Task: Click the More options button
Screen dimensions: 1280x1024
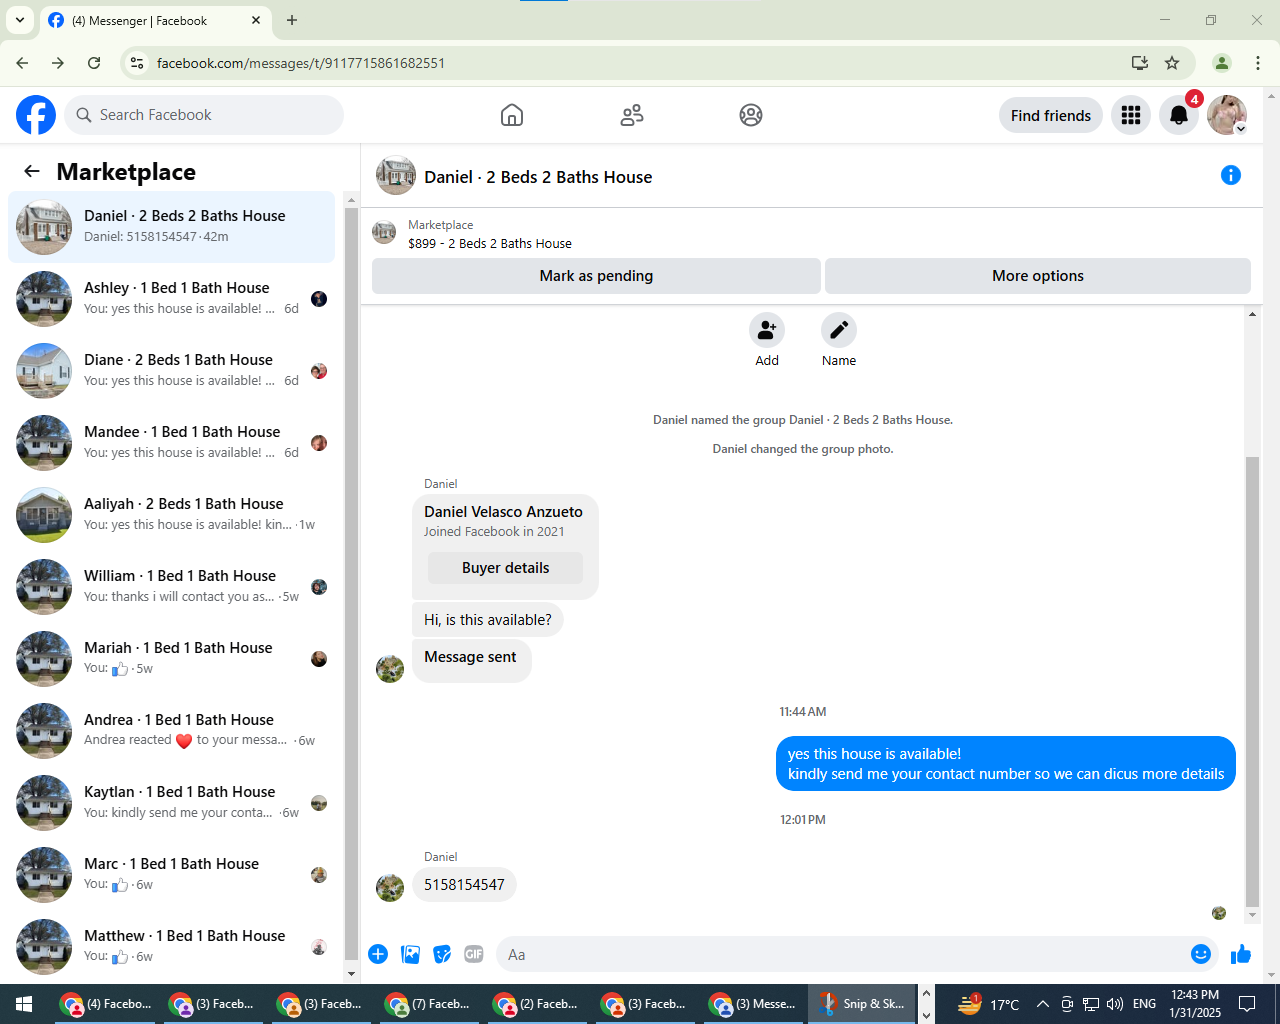Action: (x=1038, y=276)
